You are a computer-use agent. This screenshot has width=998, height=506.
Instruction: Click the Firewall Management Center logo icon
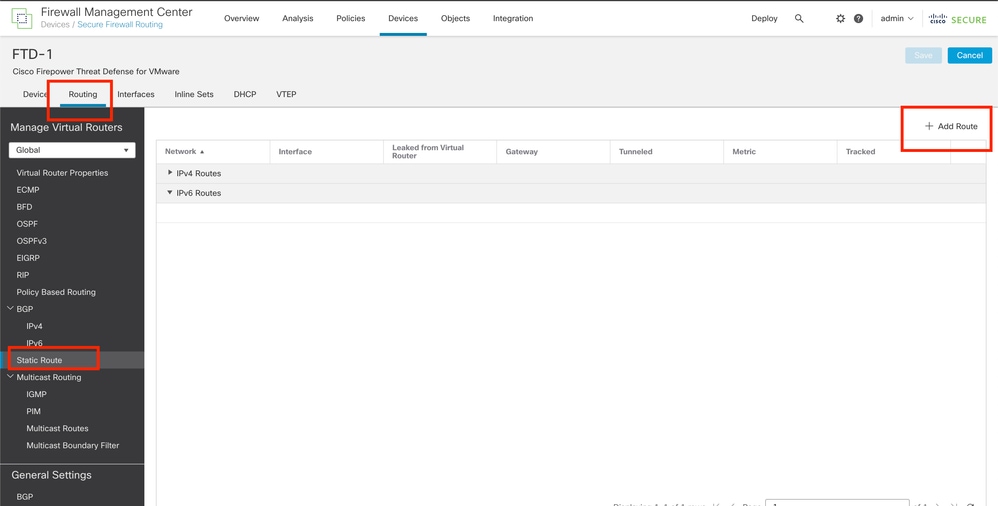click(22, 18)
